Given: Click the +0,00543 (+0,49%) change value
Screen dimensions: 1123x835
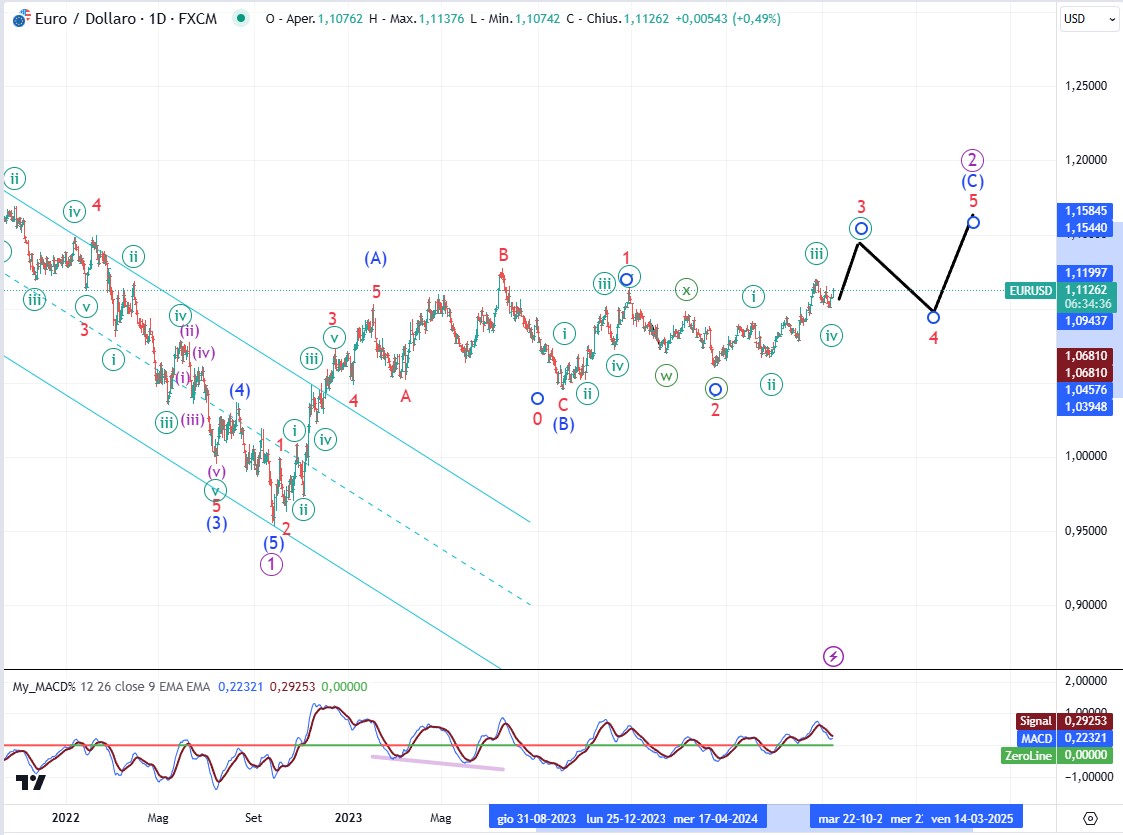Looking at the screenshot, I should [728, 19].
